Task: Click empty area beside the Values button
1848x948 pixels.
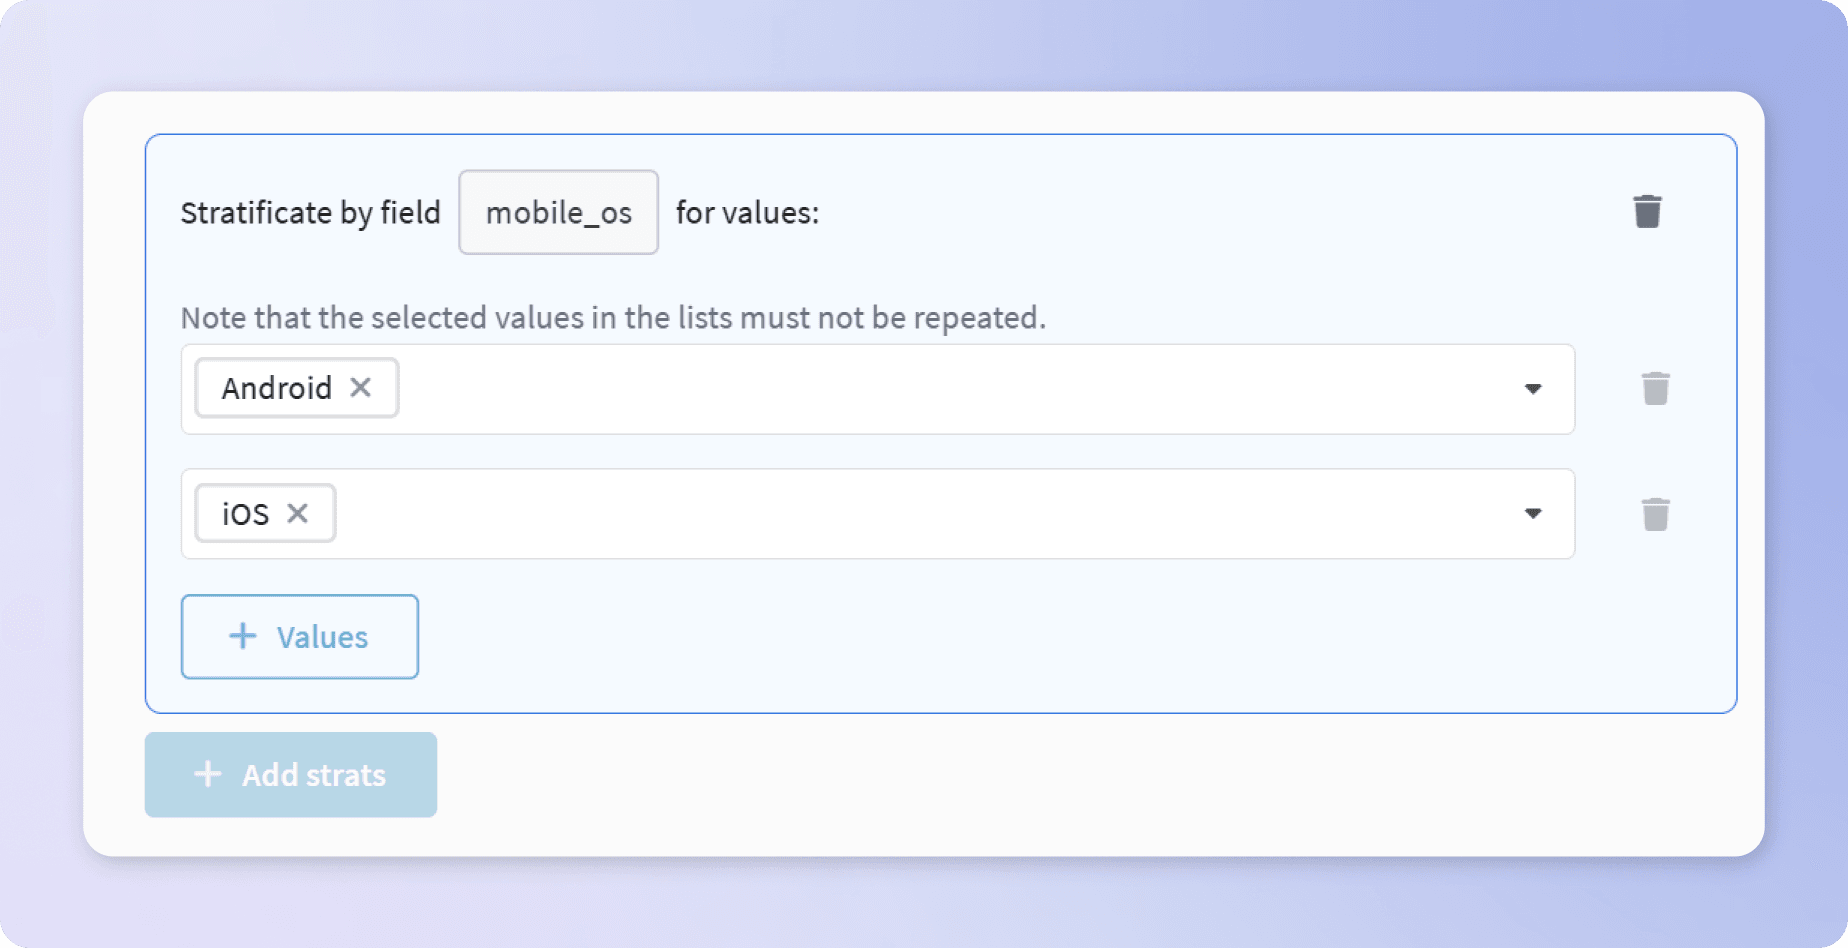Action: coord(900,637)
